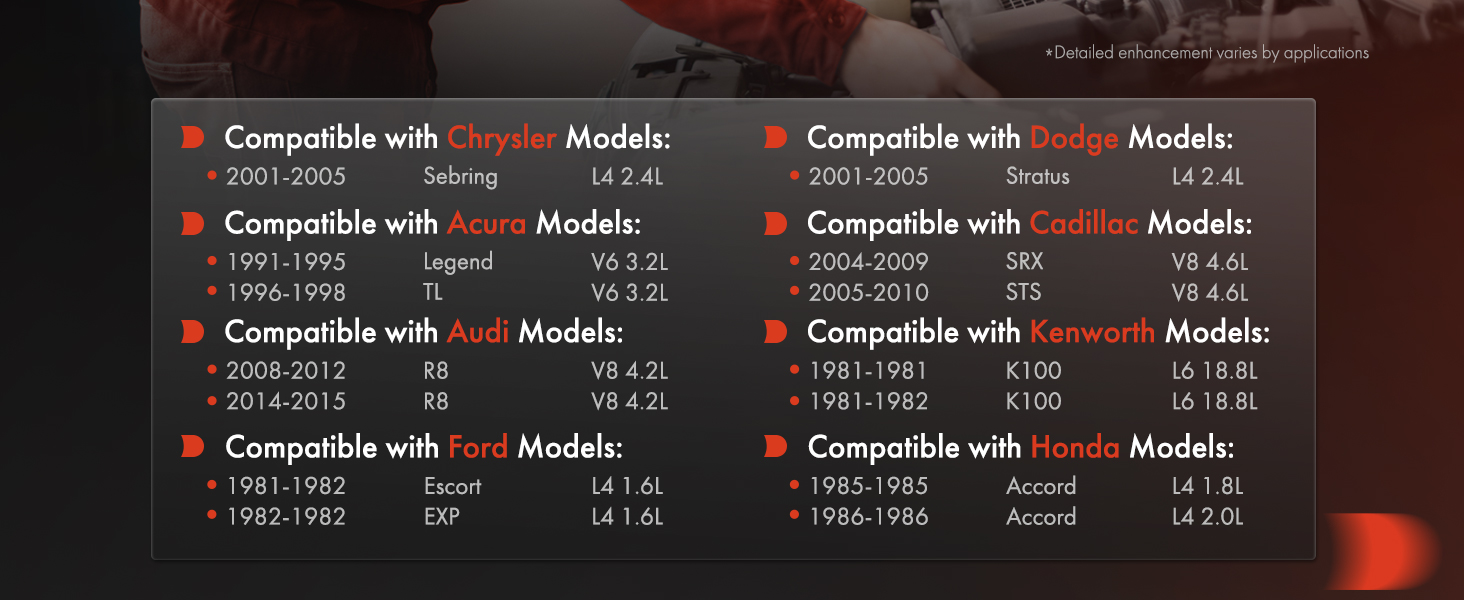1464x600 pixels.
Task: Click the red D icon beside Chrysler heading
Action: pyautogui.click(x=192, y=138)
